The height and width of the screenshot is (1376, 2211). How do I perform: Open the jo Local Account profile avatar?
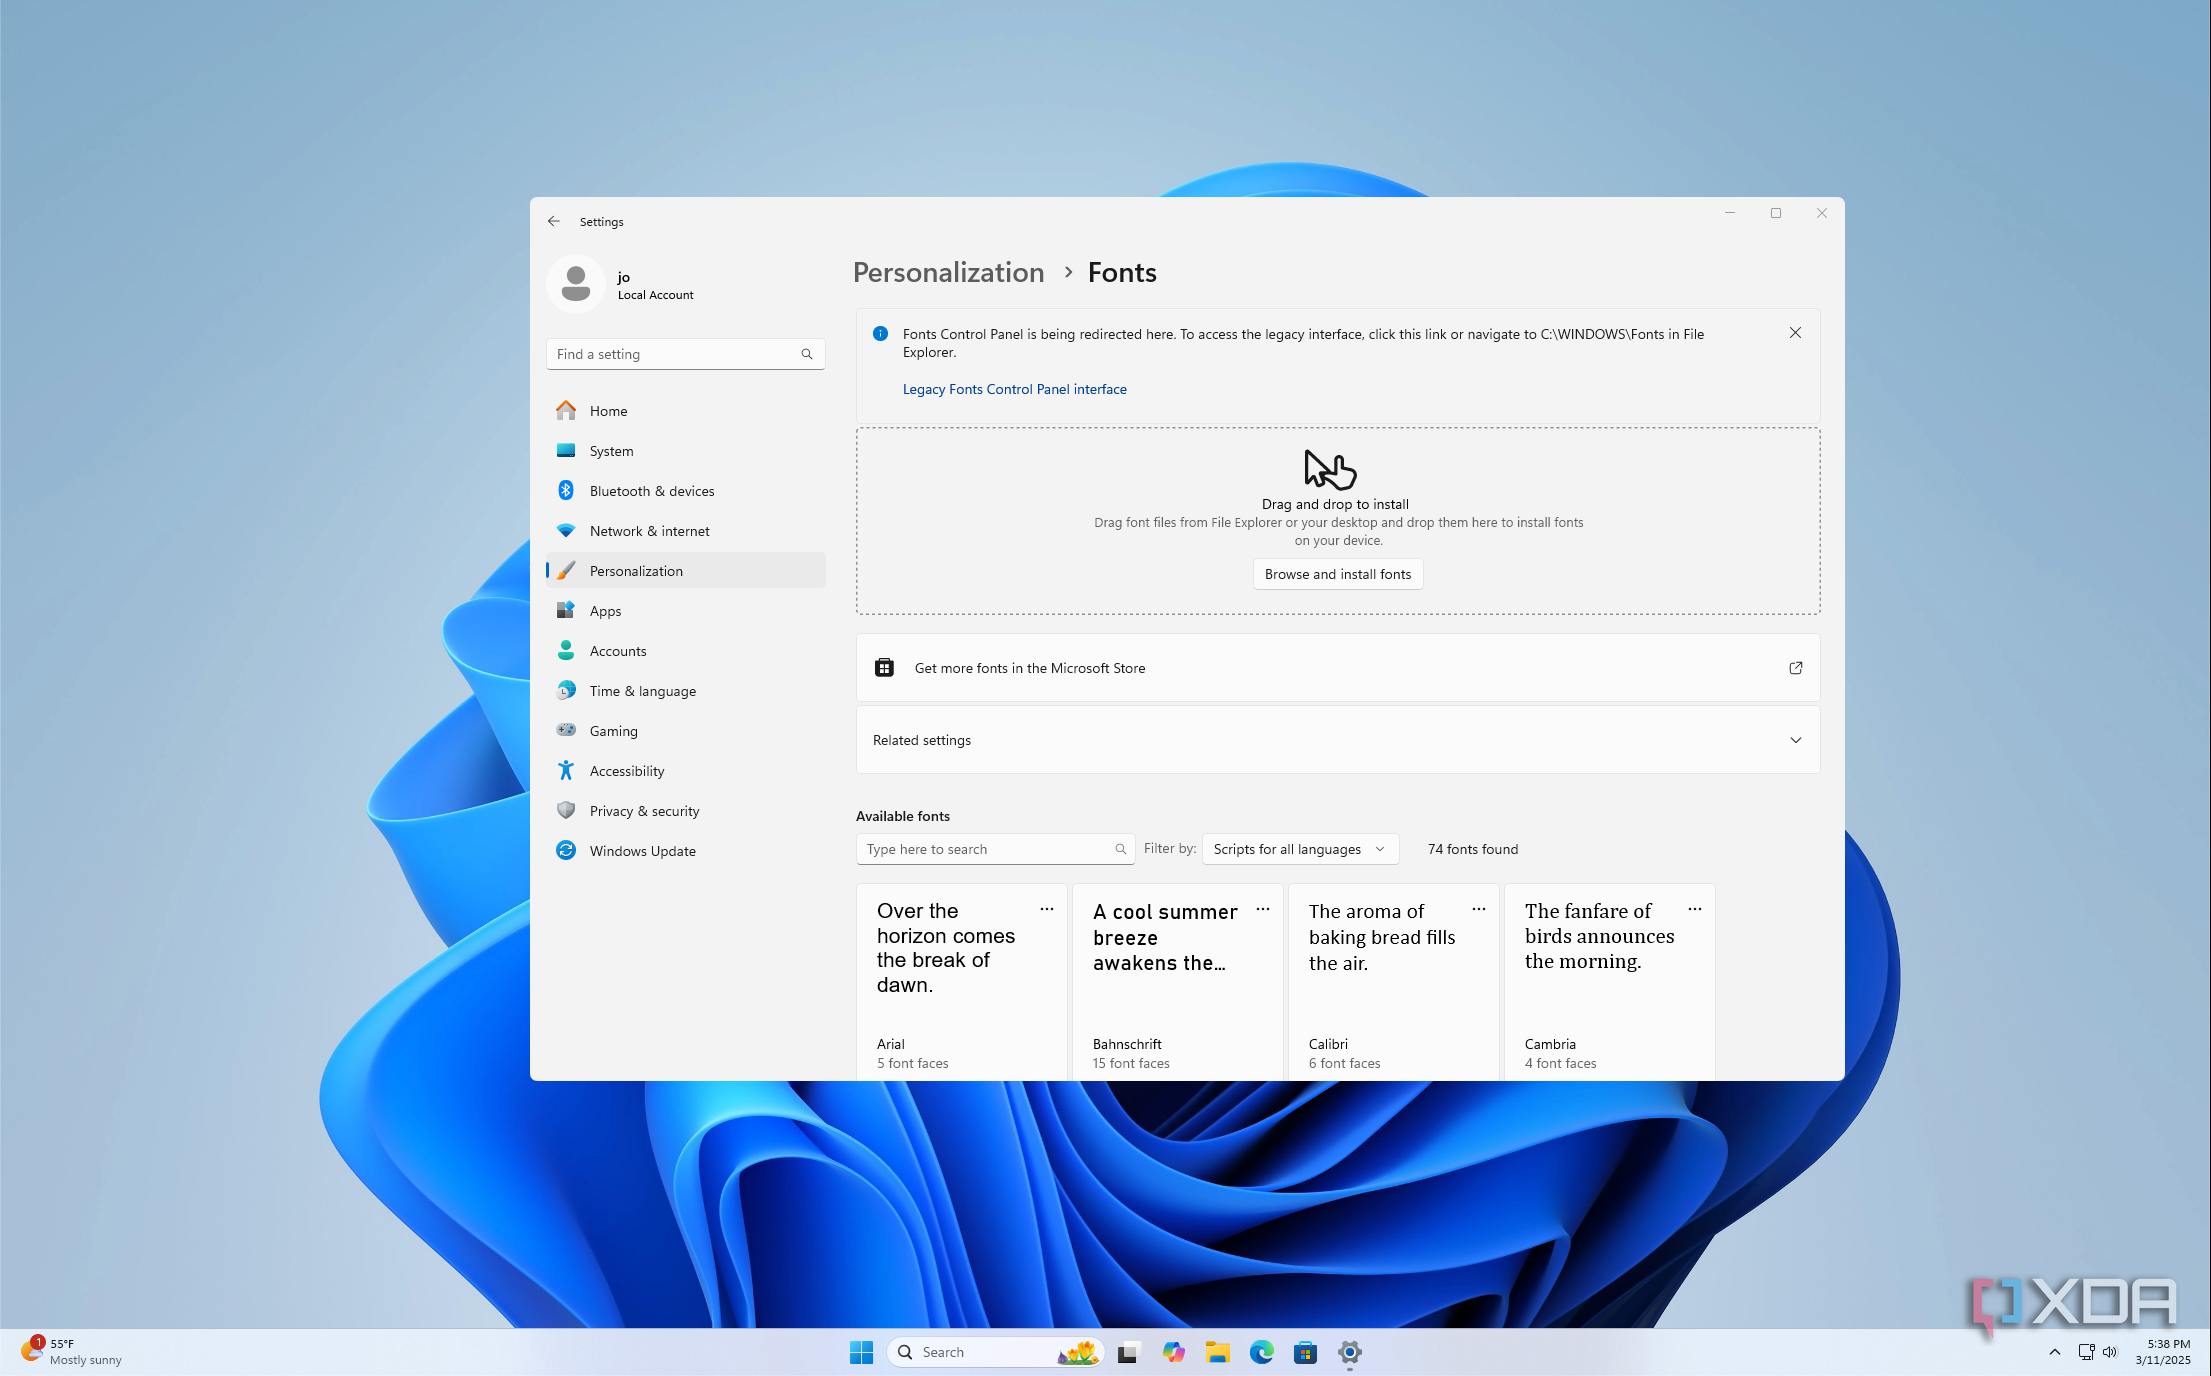pos(575,284)
